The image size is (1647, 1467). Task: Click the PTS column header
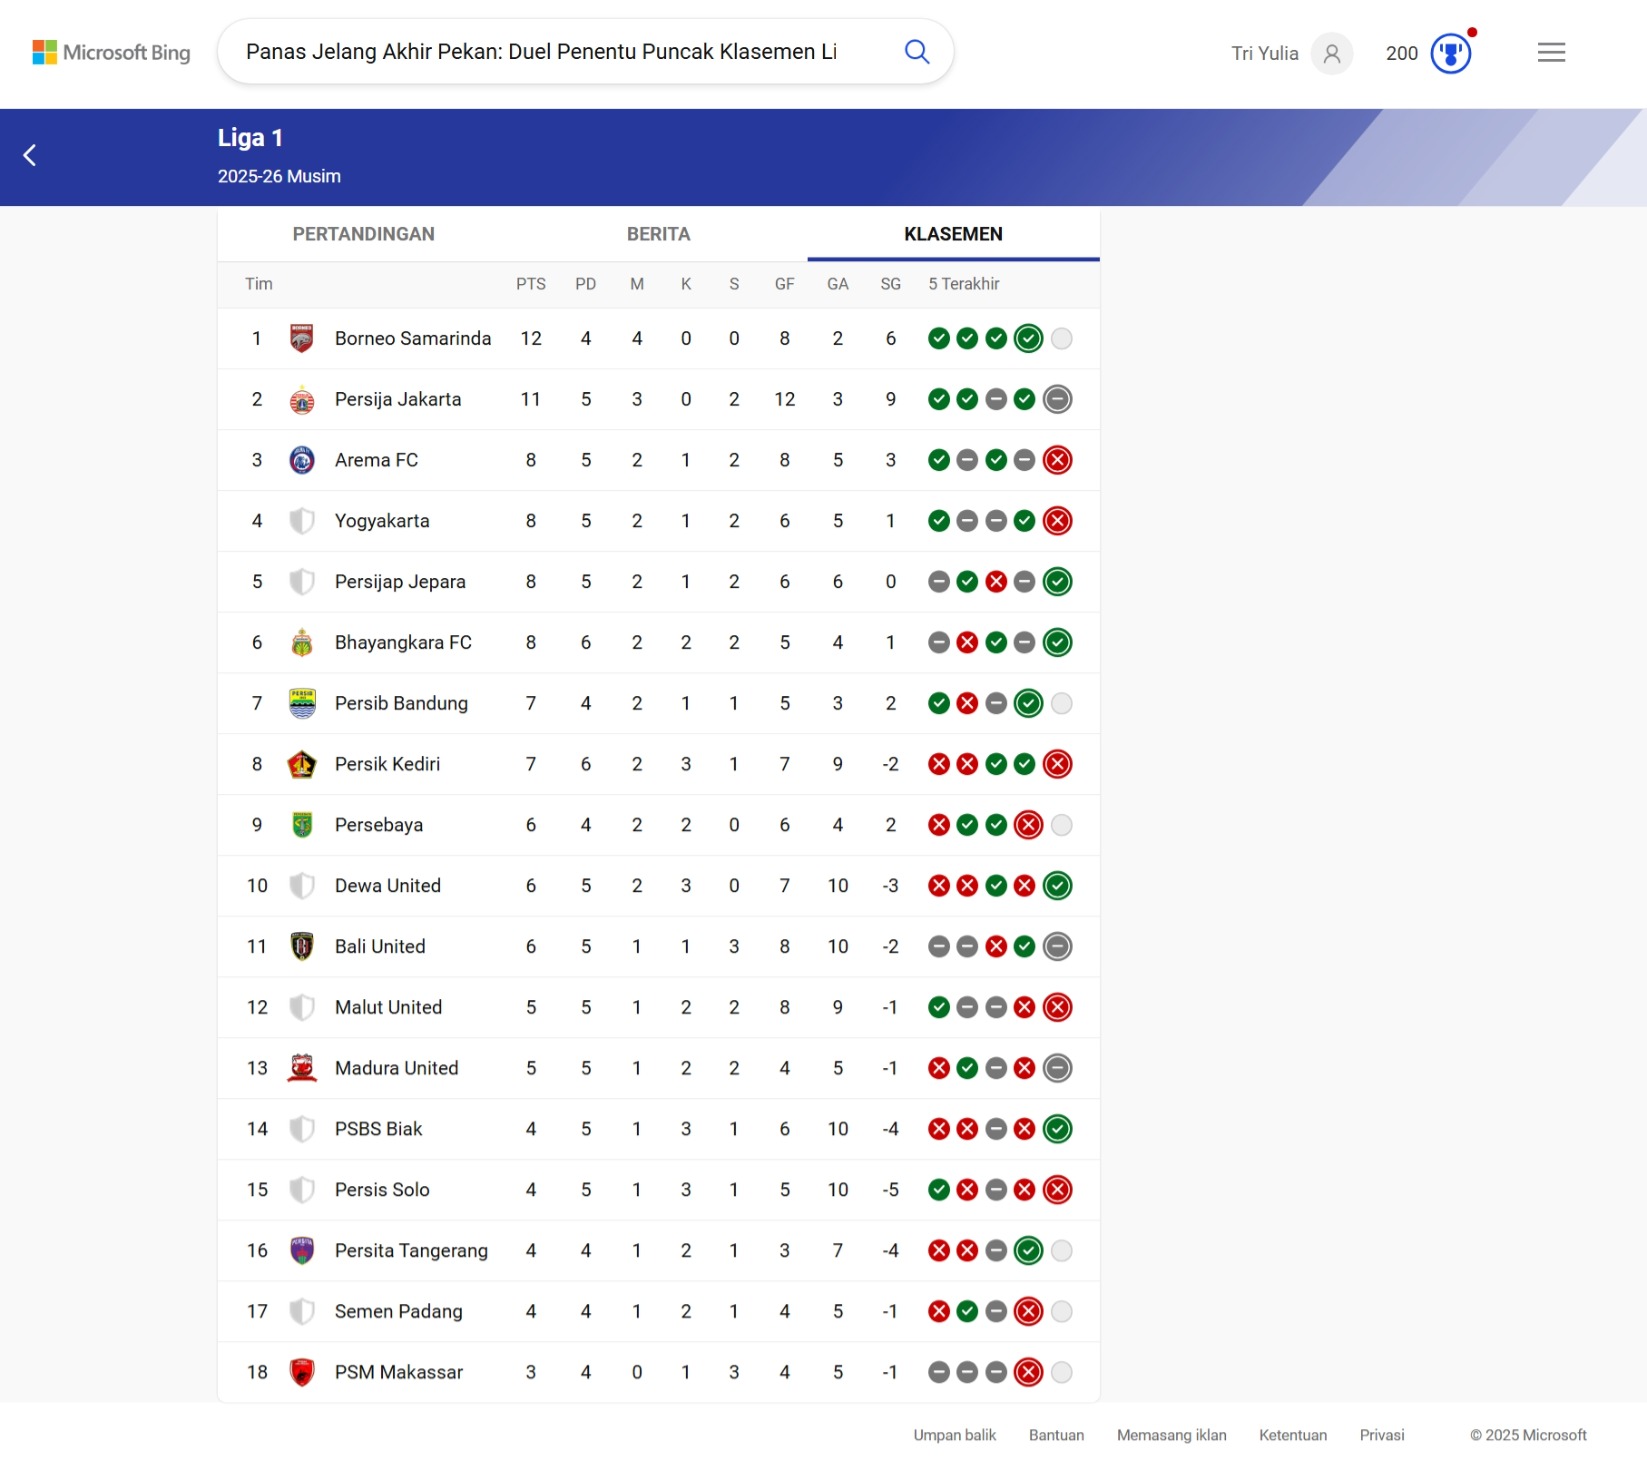tap(531, 284)
